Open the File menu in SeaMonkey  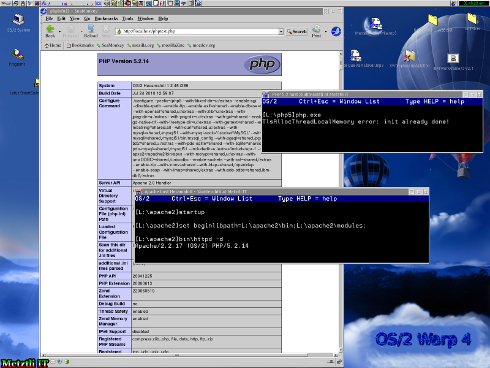point(49,19)
